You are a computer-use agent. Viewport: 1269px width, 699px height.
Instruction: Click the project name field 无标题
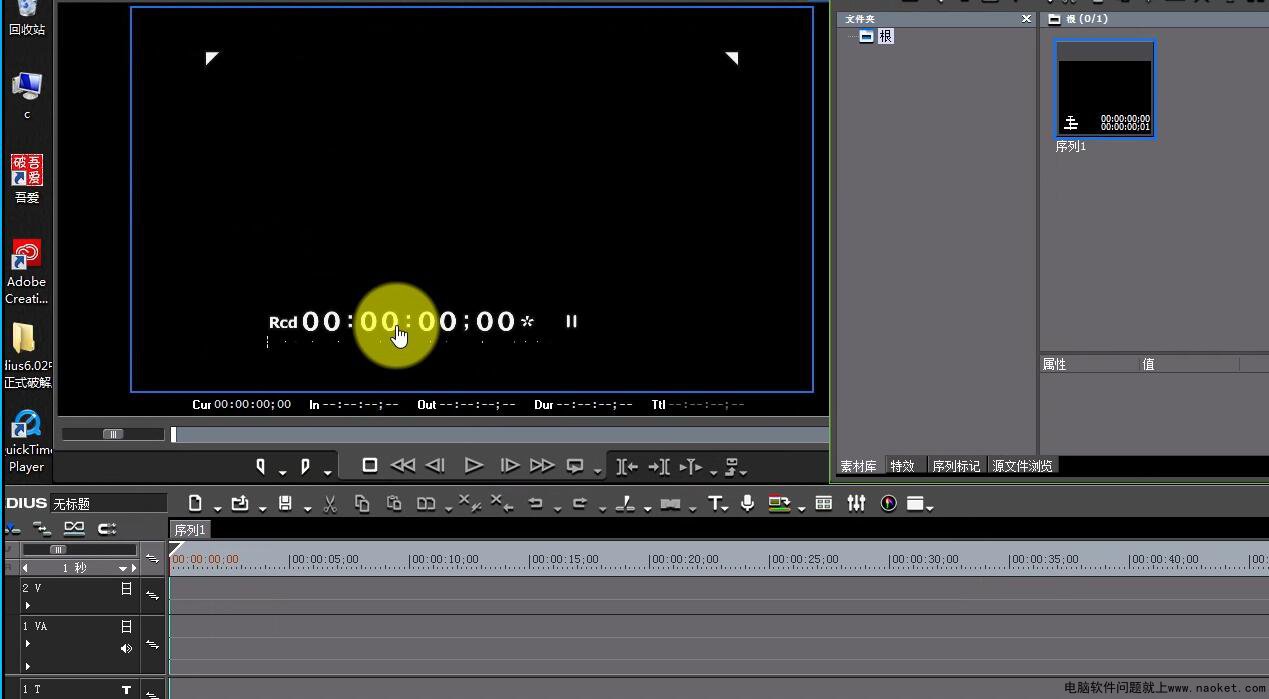click(108, 504)
